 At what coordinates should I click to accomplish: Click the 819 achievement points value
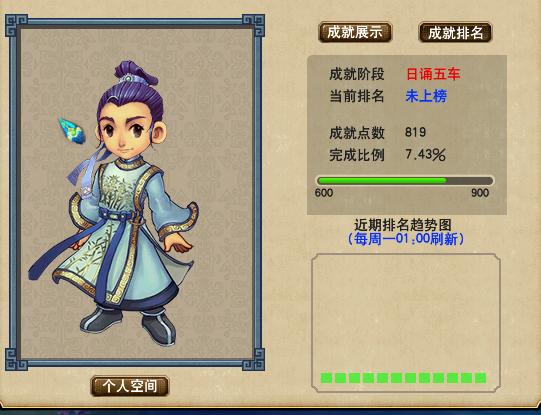[415, 132]
